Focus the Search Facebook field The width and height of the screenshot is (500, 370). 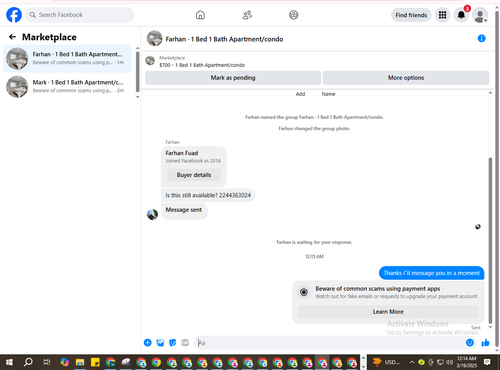(x=80, y=15)
